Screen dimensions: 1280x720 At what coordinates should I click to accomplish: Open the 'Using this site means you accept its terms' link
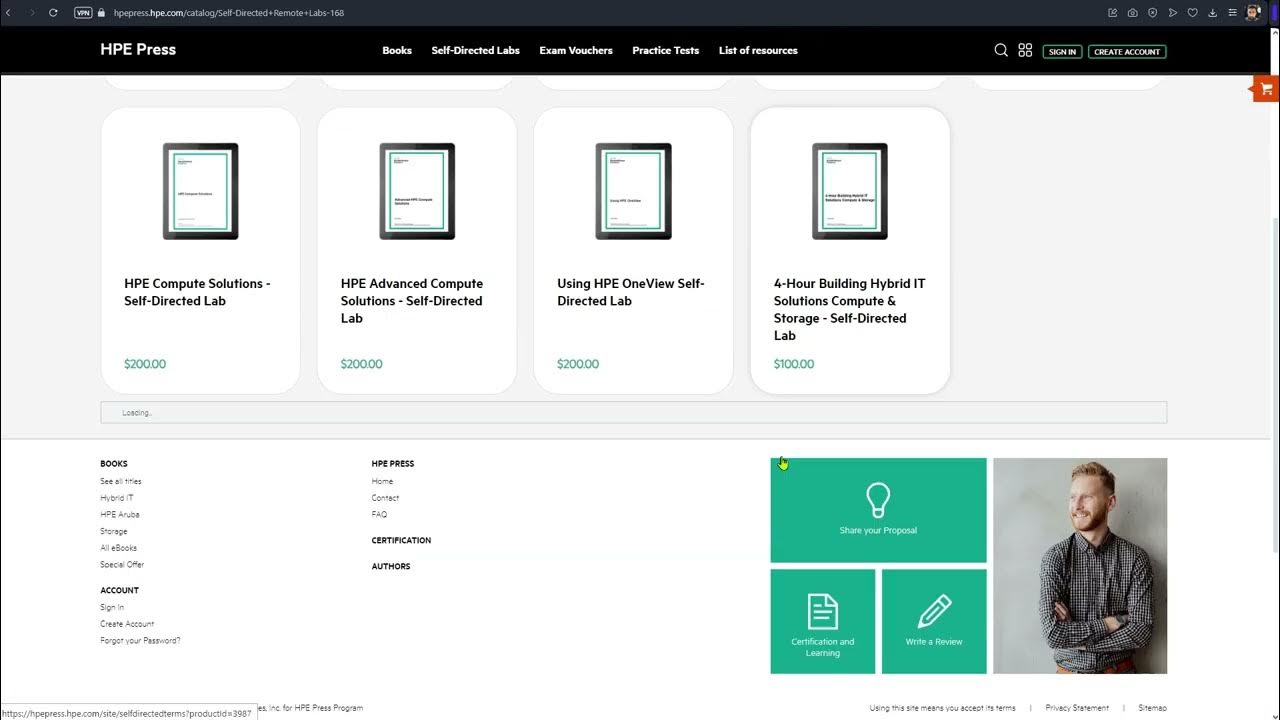coord(942,708)
